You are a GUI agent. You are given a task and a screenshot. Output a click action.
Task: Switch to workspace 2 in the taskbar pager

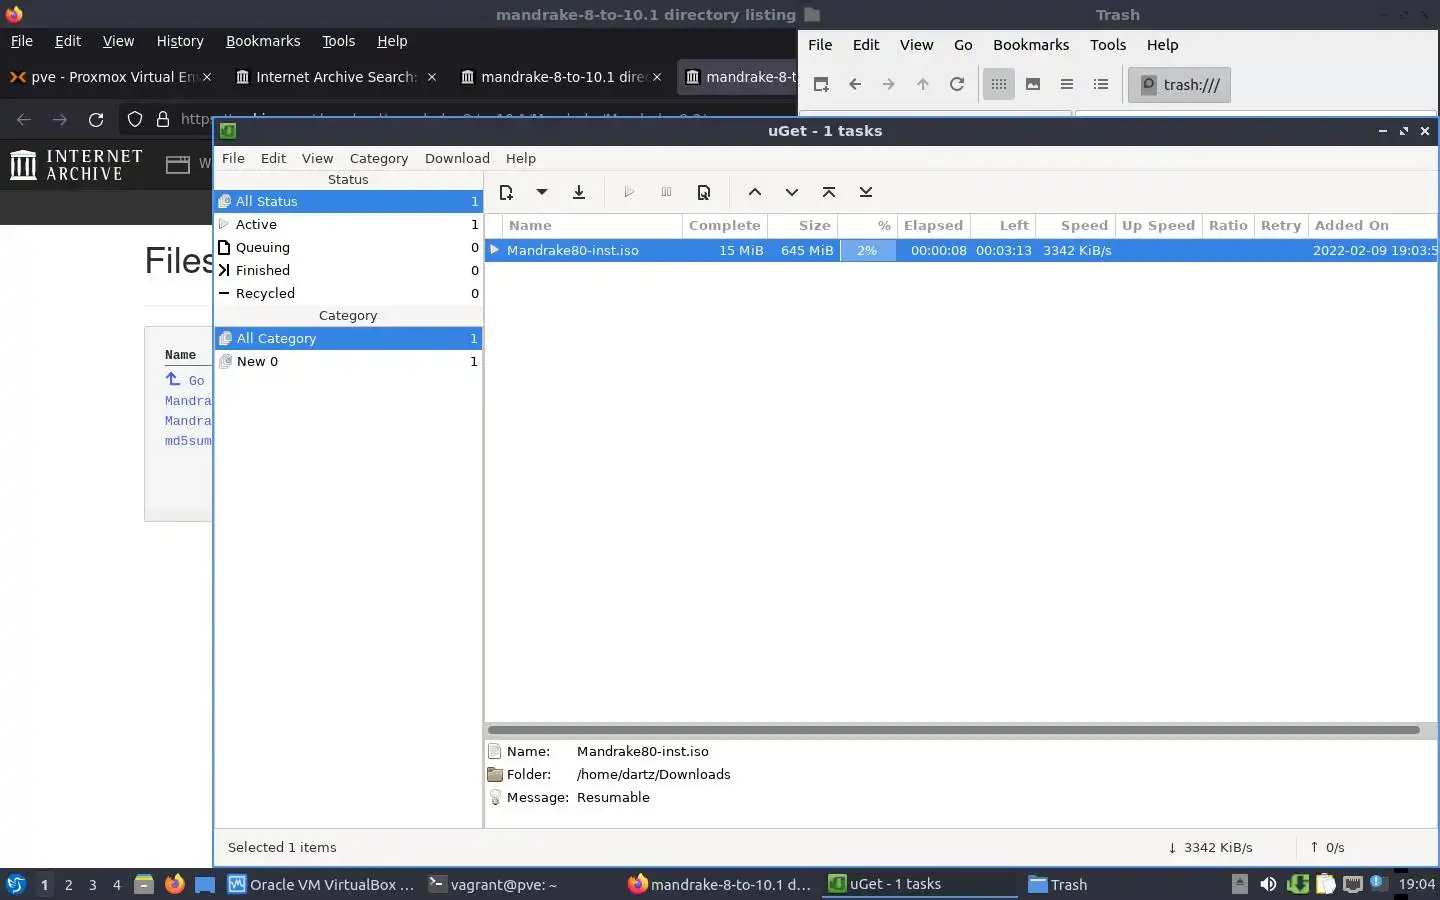point(68,884)
